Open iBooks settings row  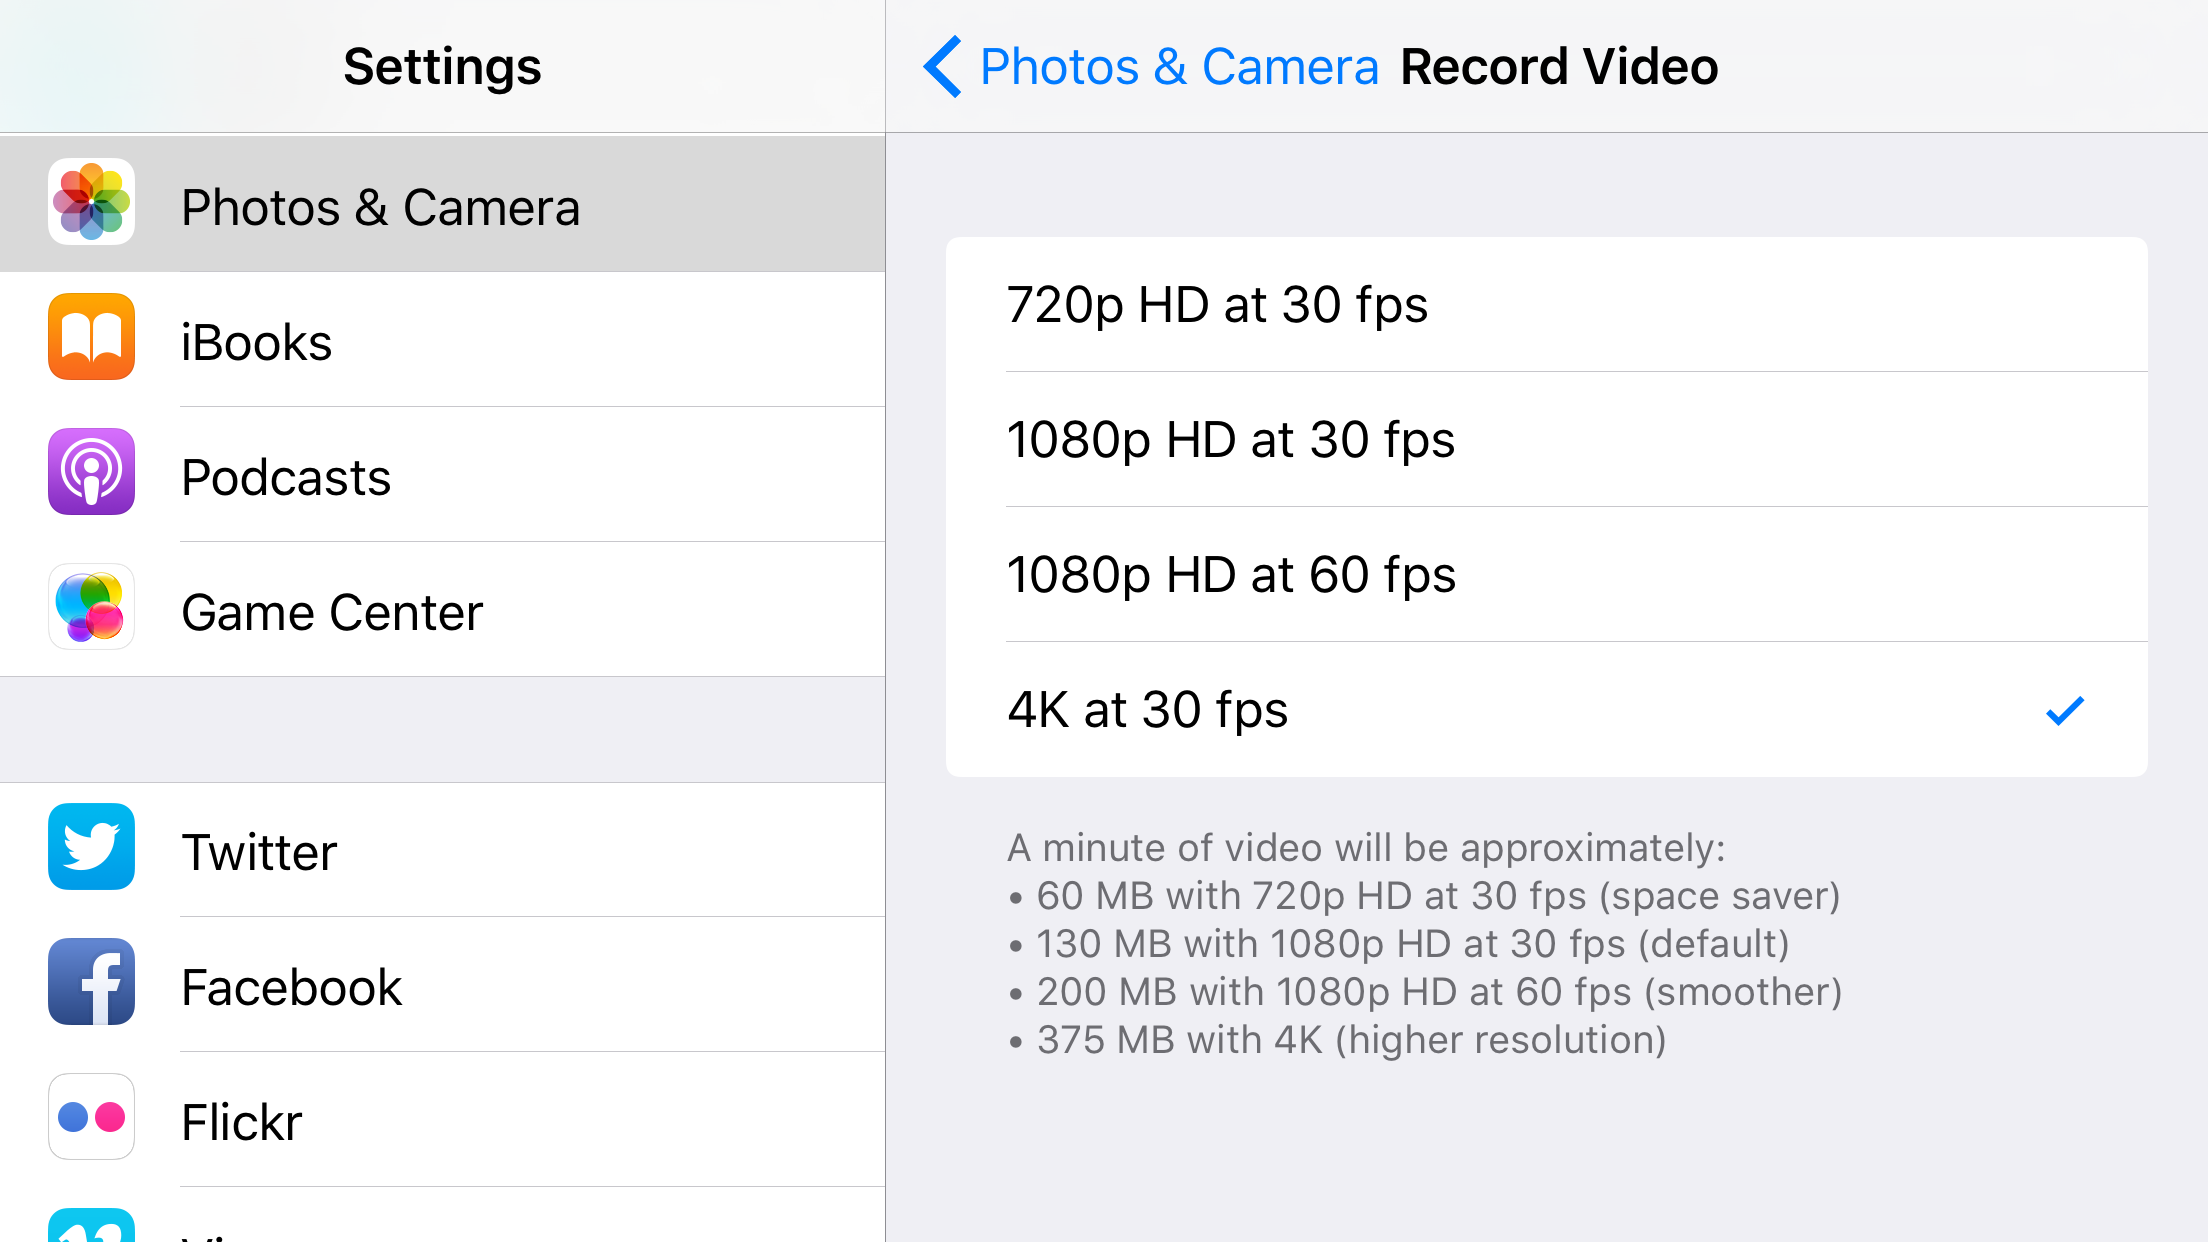(442, 339)
